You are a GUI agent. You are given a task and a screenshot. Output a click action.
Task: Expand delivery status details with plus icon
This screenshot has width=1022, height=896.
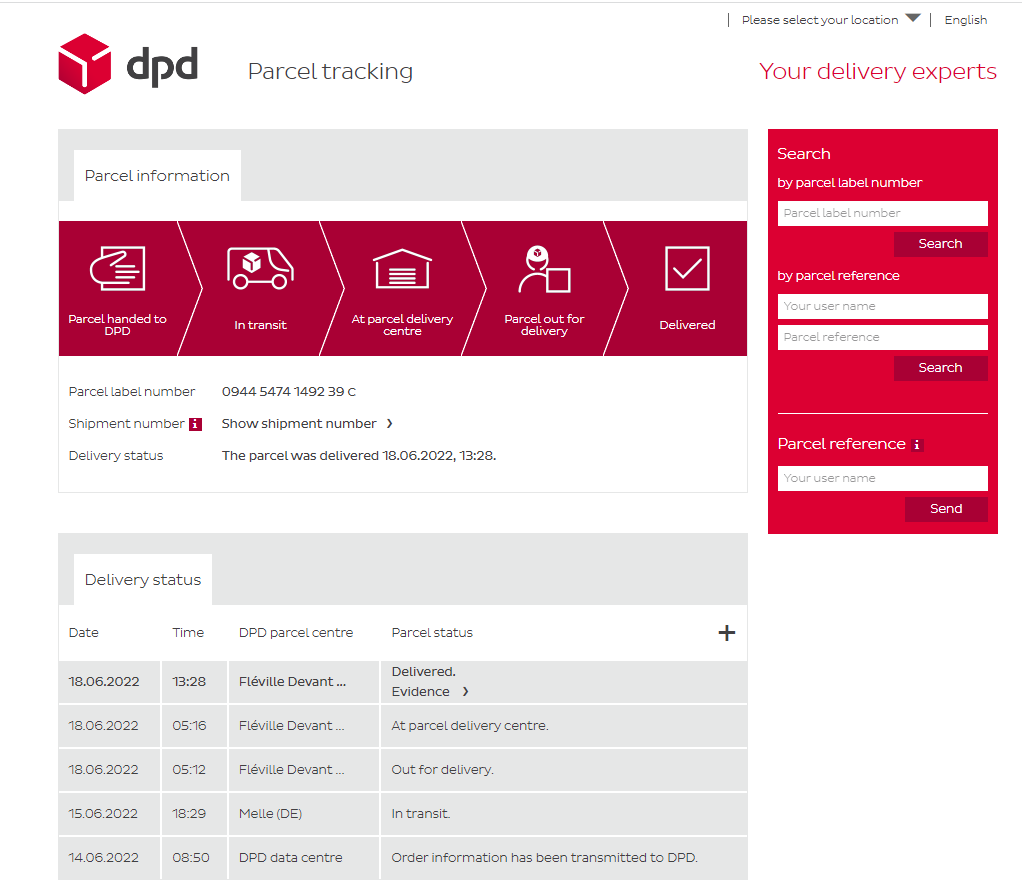(727, 632)
